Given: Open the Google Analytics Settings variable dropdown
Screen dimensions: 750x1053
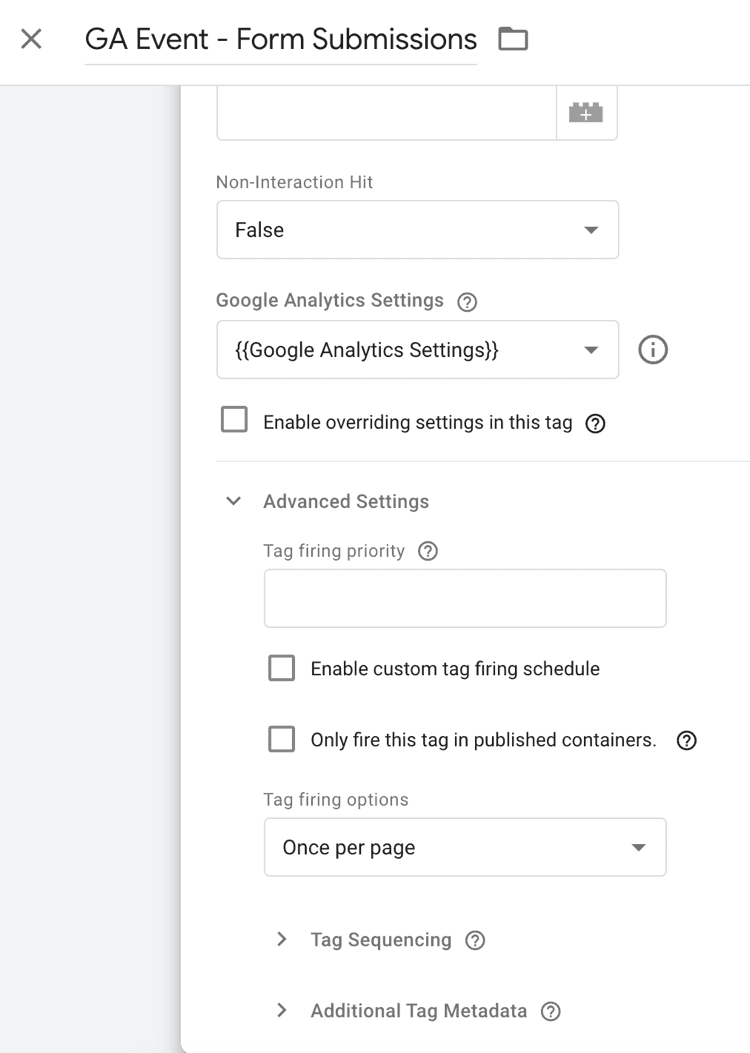Looking at the screenshot, I should tap(417, 350).
